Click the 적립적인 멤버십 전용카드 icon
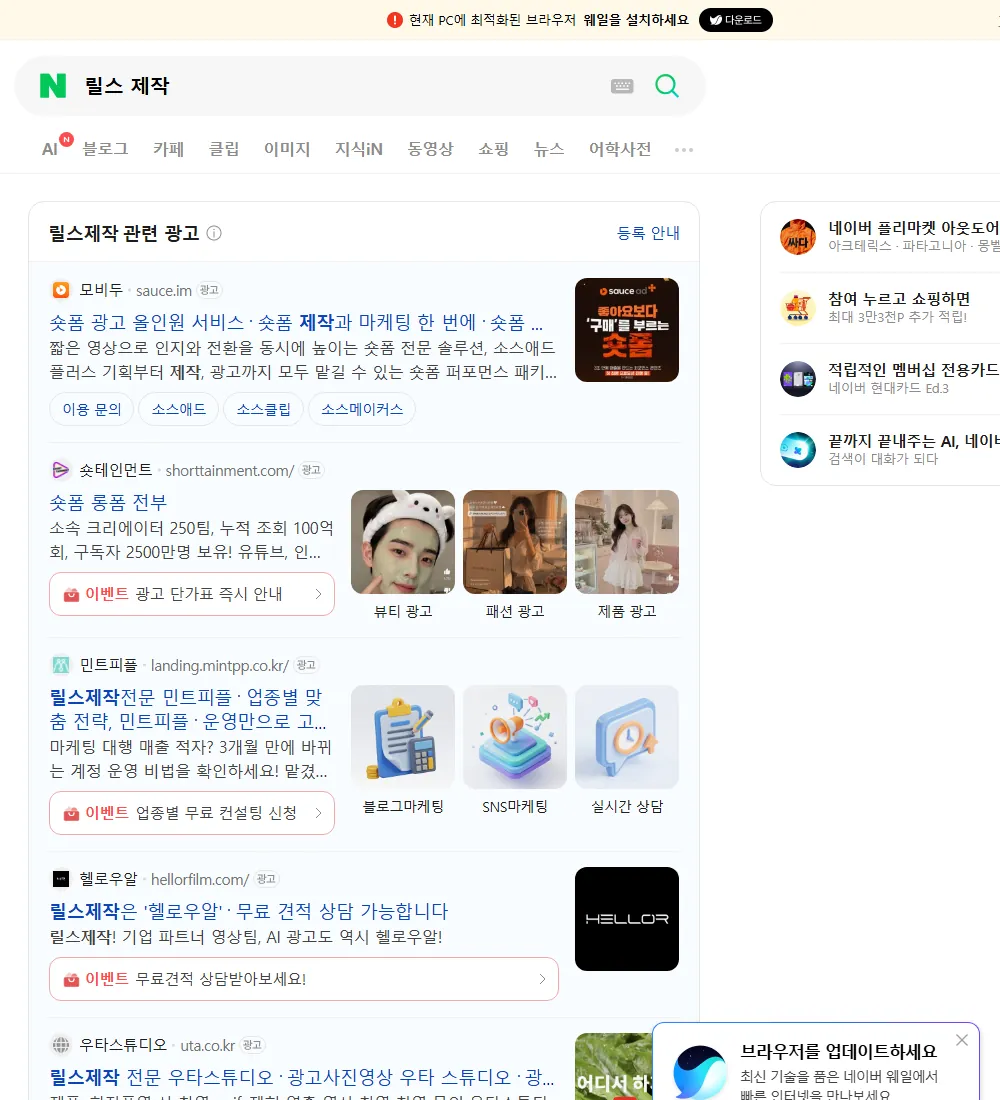 (798, 379)
